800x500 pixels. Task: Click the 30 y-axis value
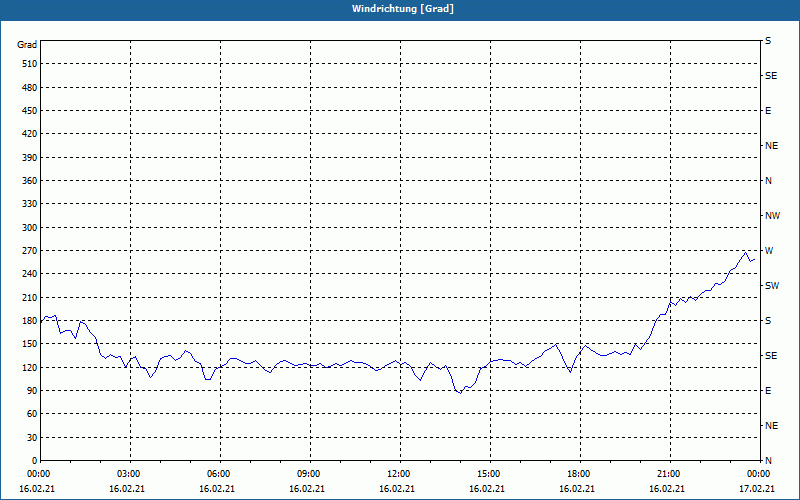click(x=32, y=438)
